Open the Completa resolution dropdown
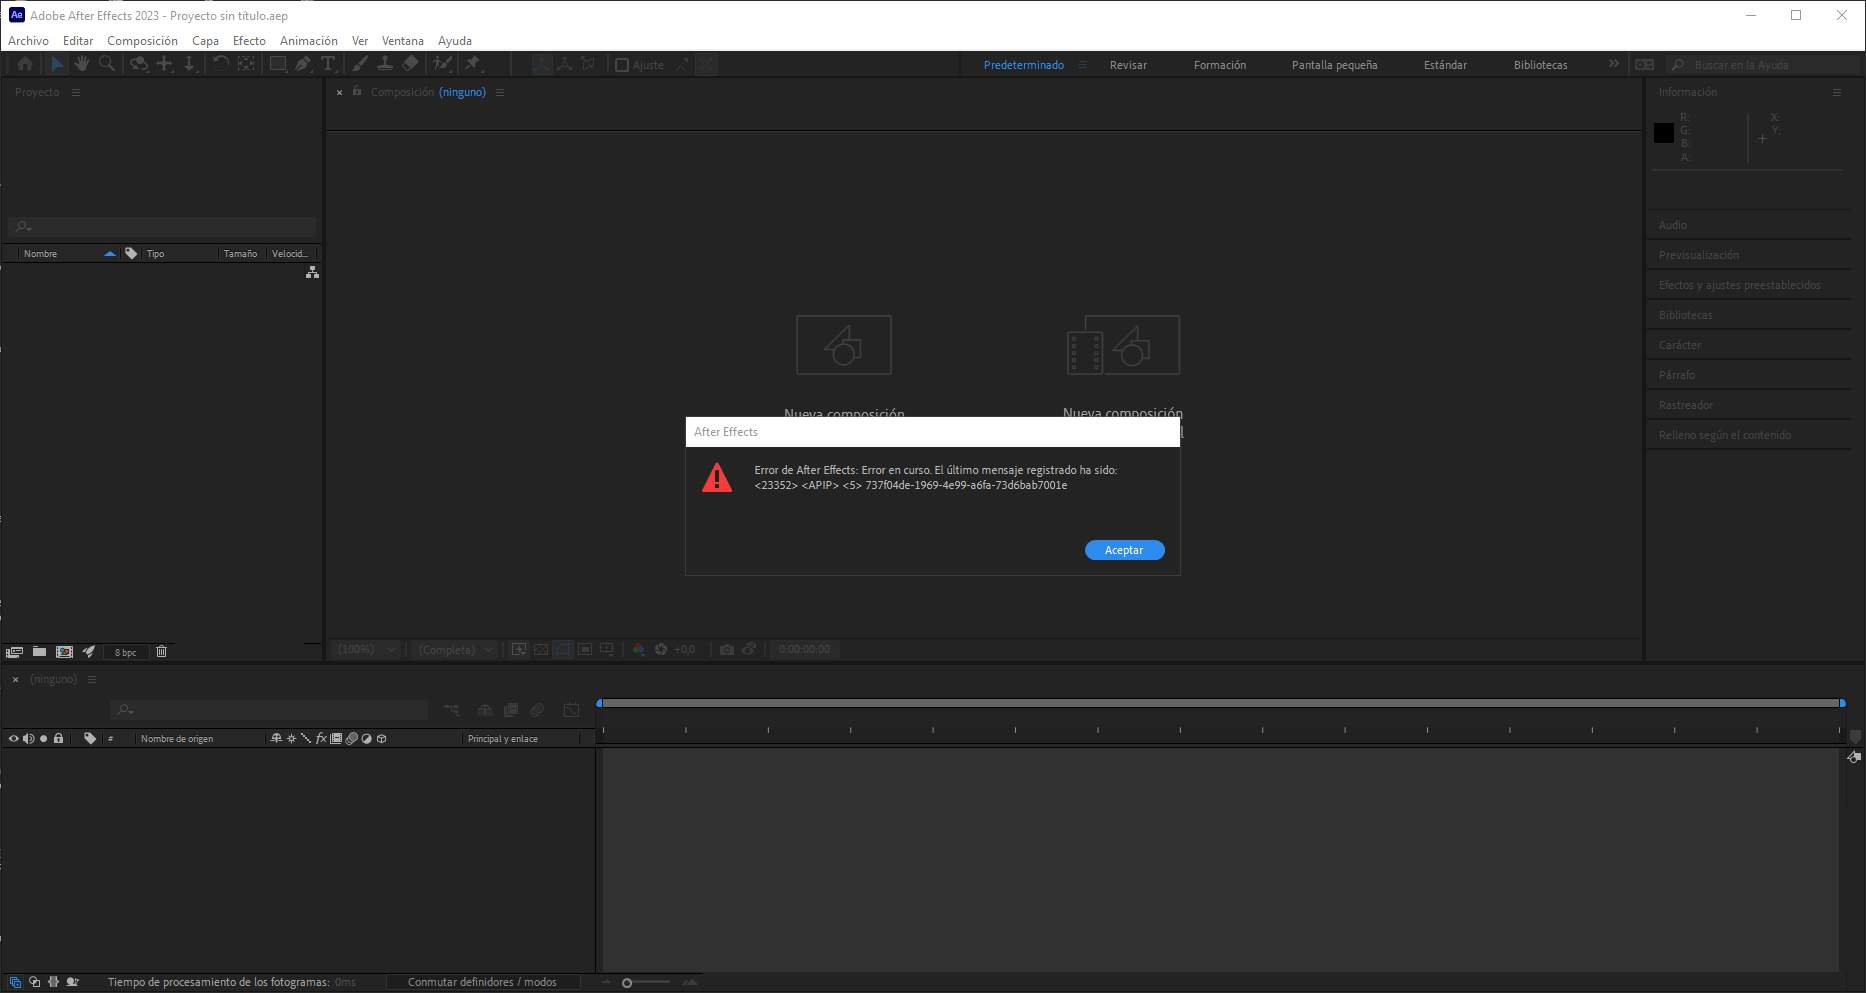1866x993 pixels. click(453, 649)
